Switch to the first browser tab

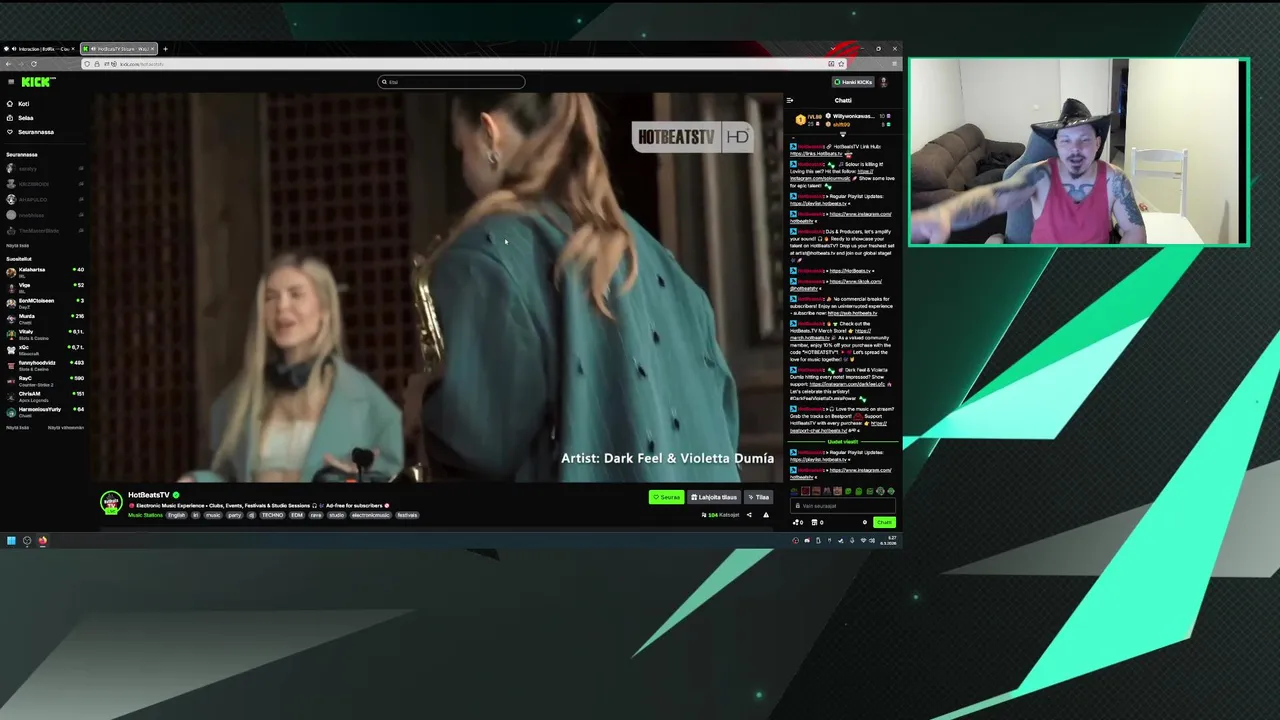tap(40, 49)
